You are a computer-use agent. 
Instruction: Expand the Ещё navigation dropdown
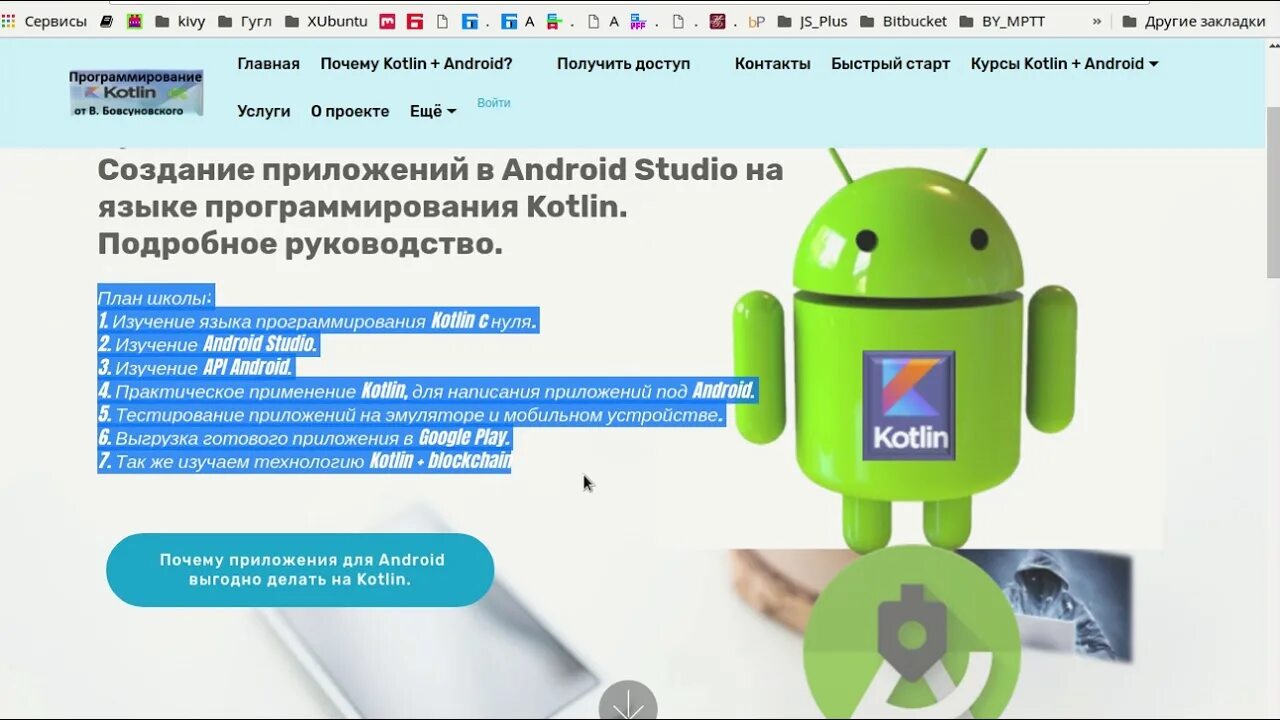coord(433,111)
